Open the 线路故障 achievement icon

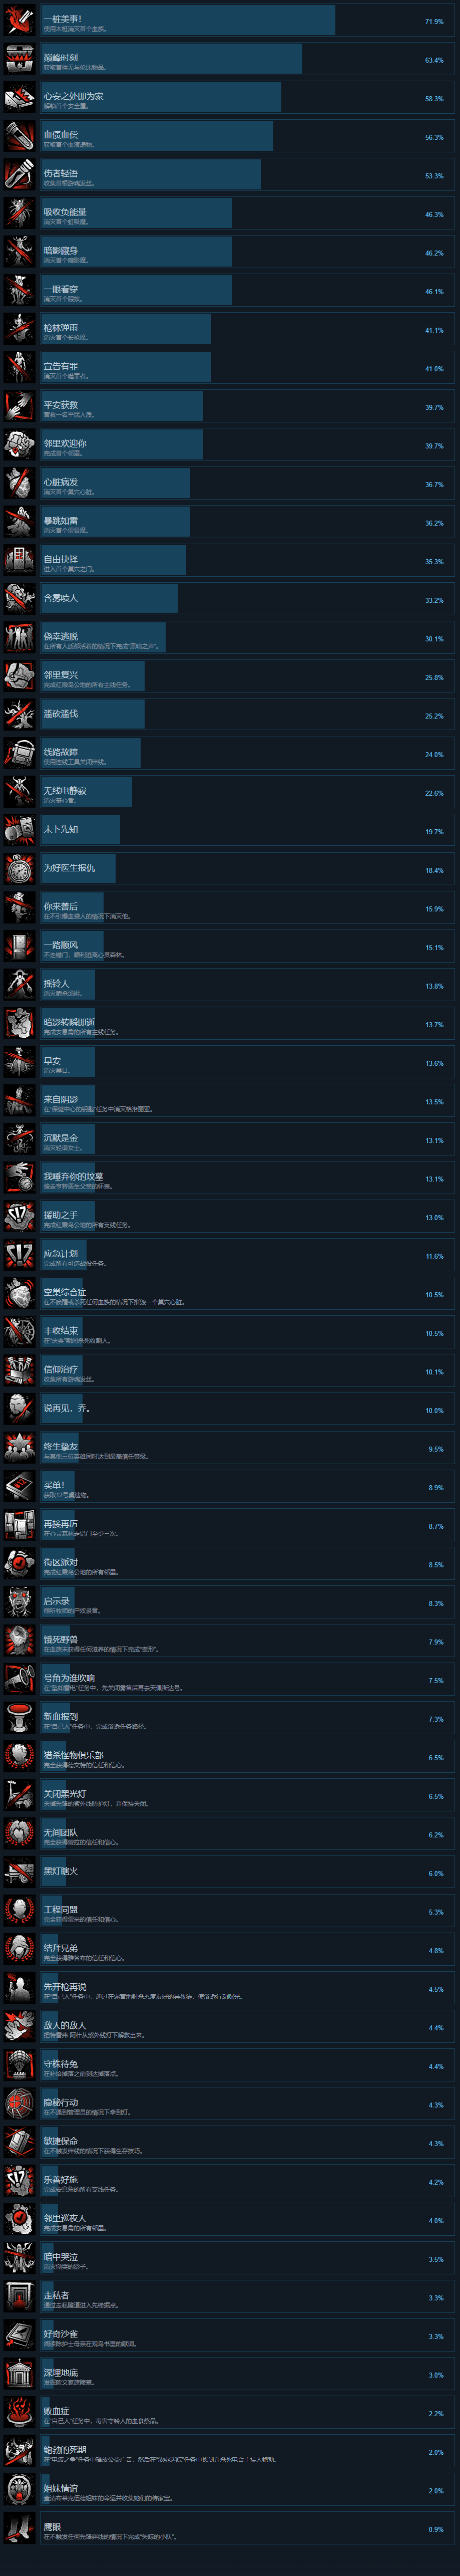(20, 754)
